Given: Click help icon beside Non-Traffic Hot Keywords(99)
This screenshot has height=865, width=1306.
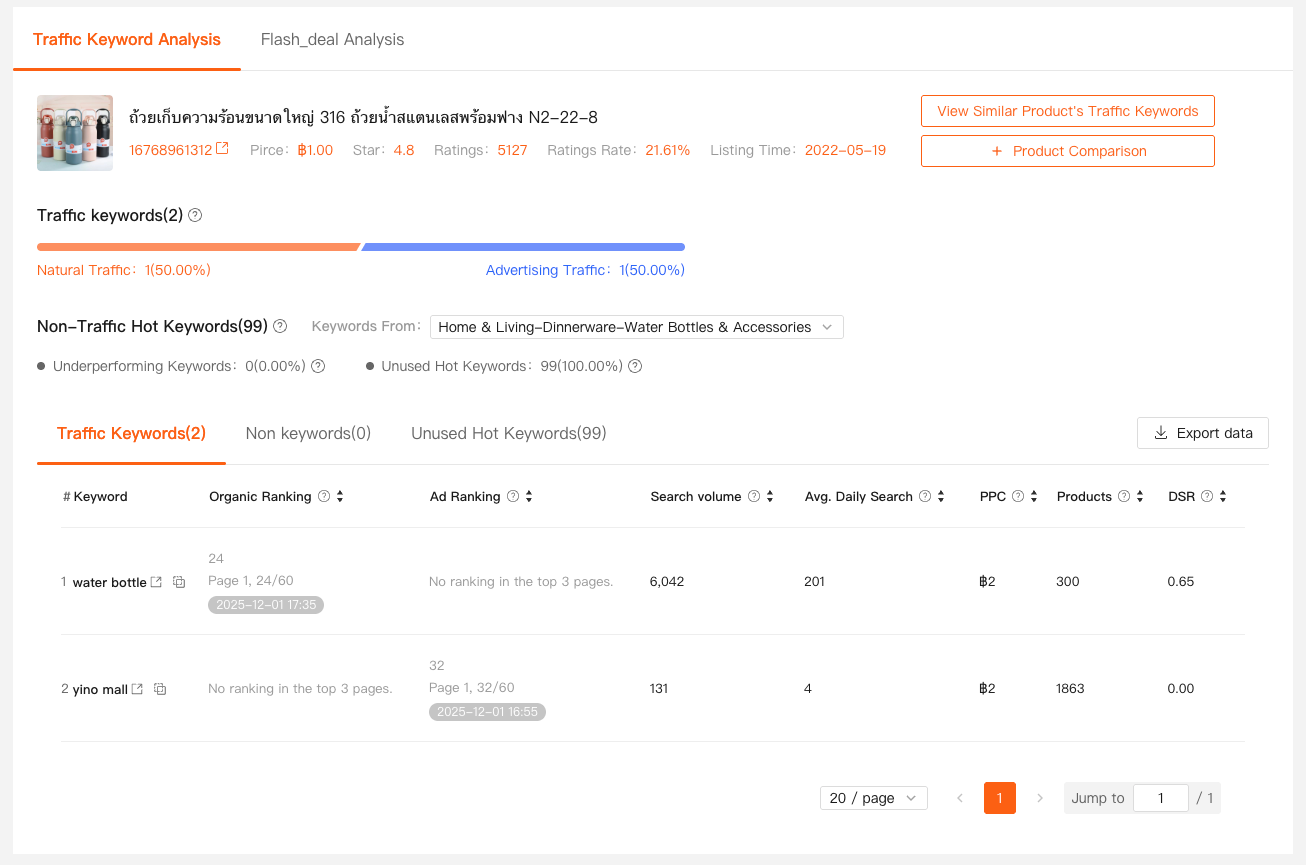Looking at the screenshot, I should click(280, 326).
